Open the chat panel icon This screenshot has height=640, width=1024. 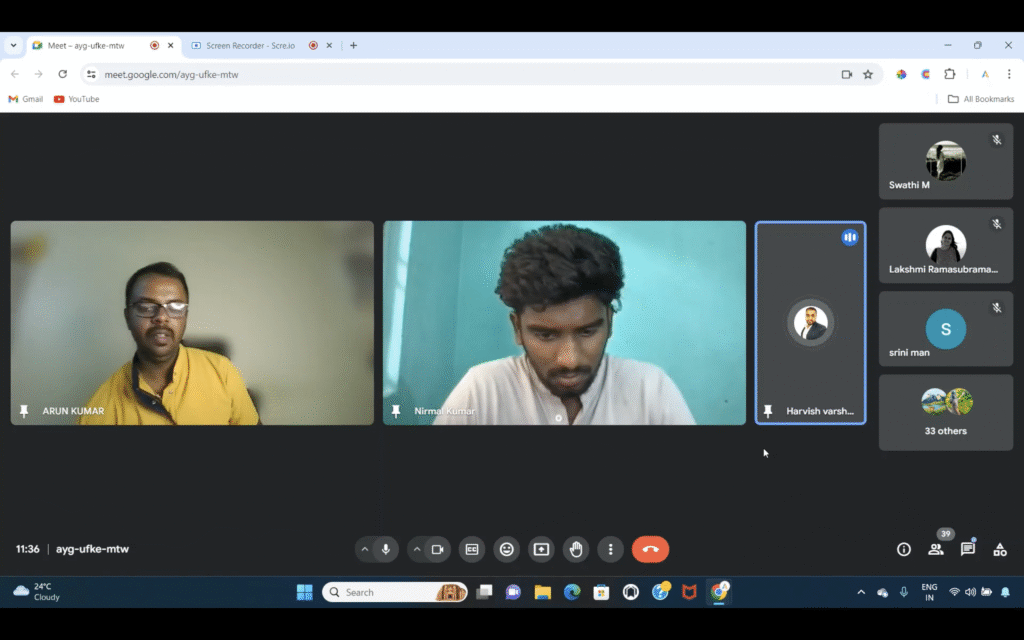(967, 549)
